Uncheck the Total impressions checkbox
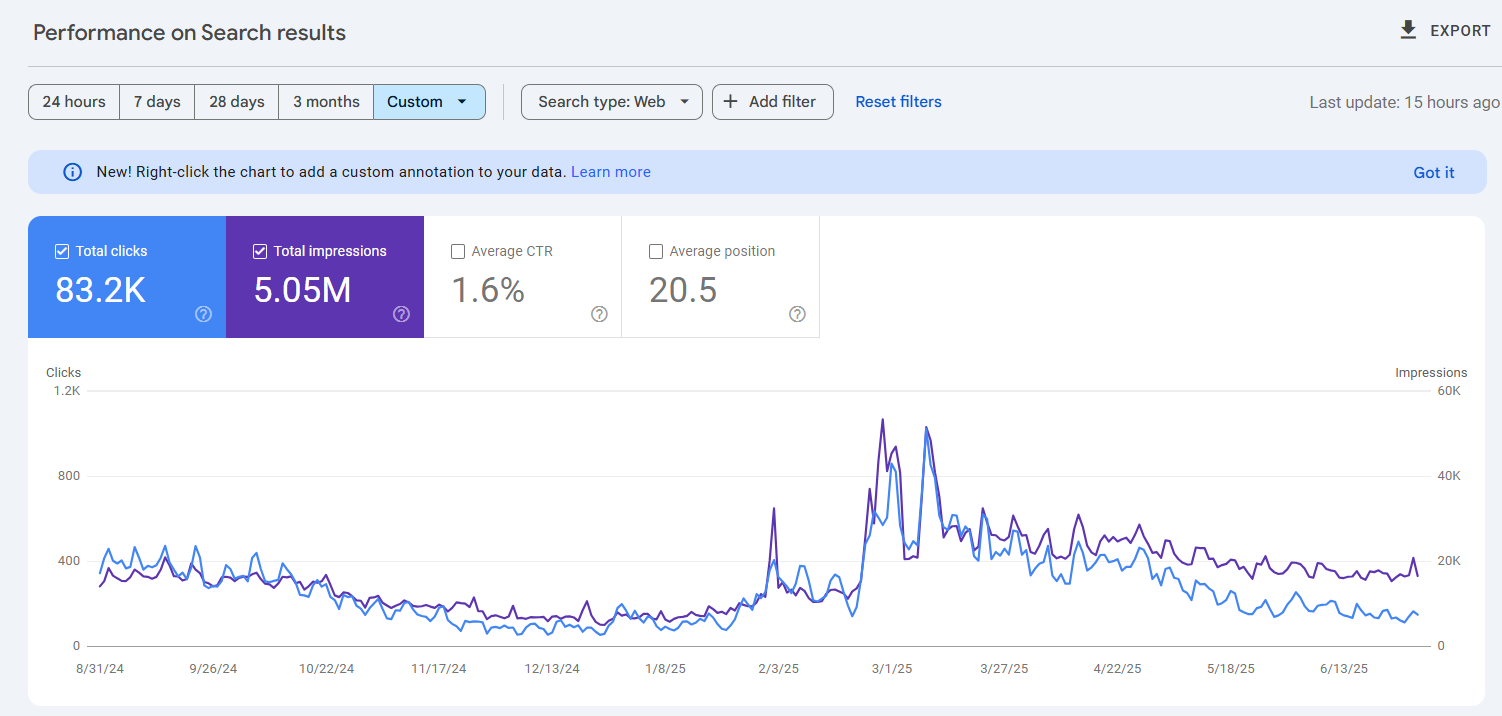This screenshot has height=716, width=1502. click(x=259, y=251)
